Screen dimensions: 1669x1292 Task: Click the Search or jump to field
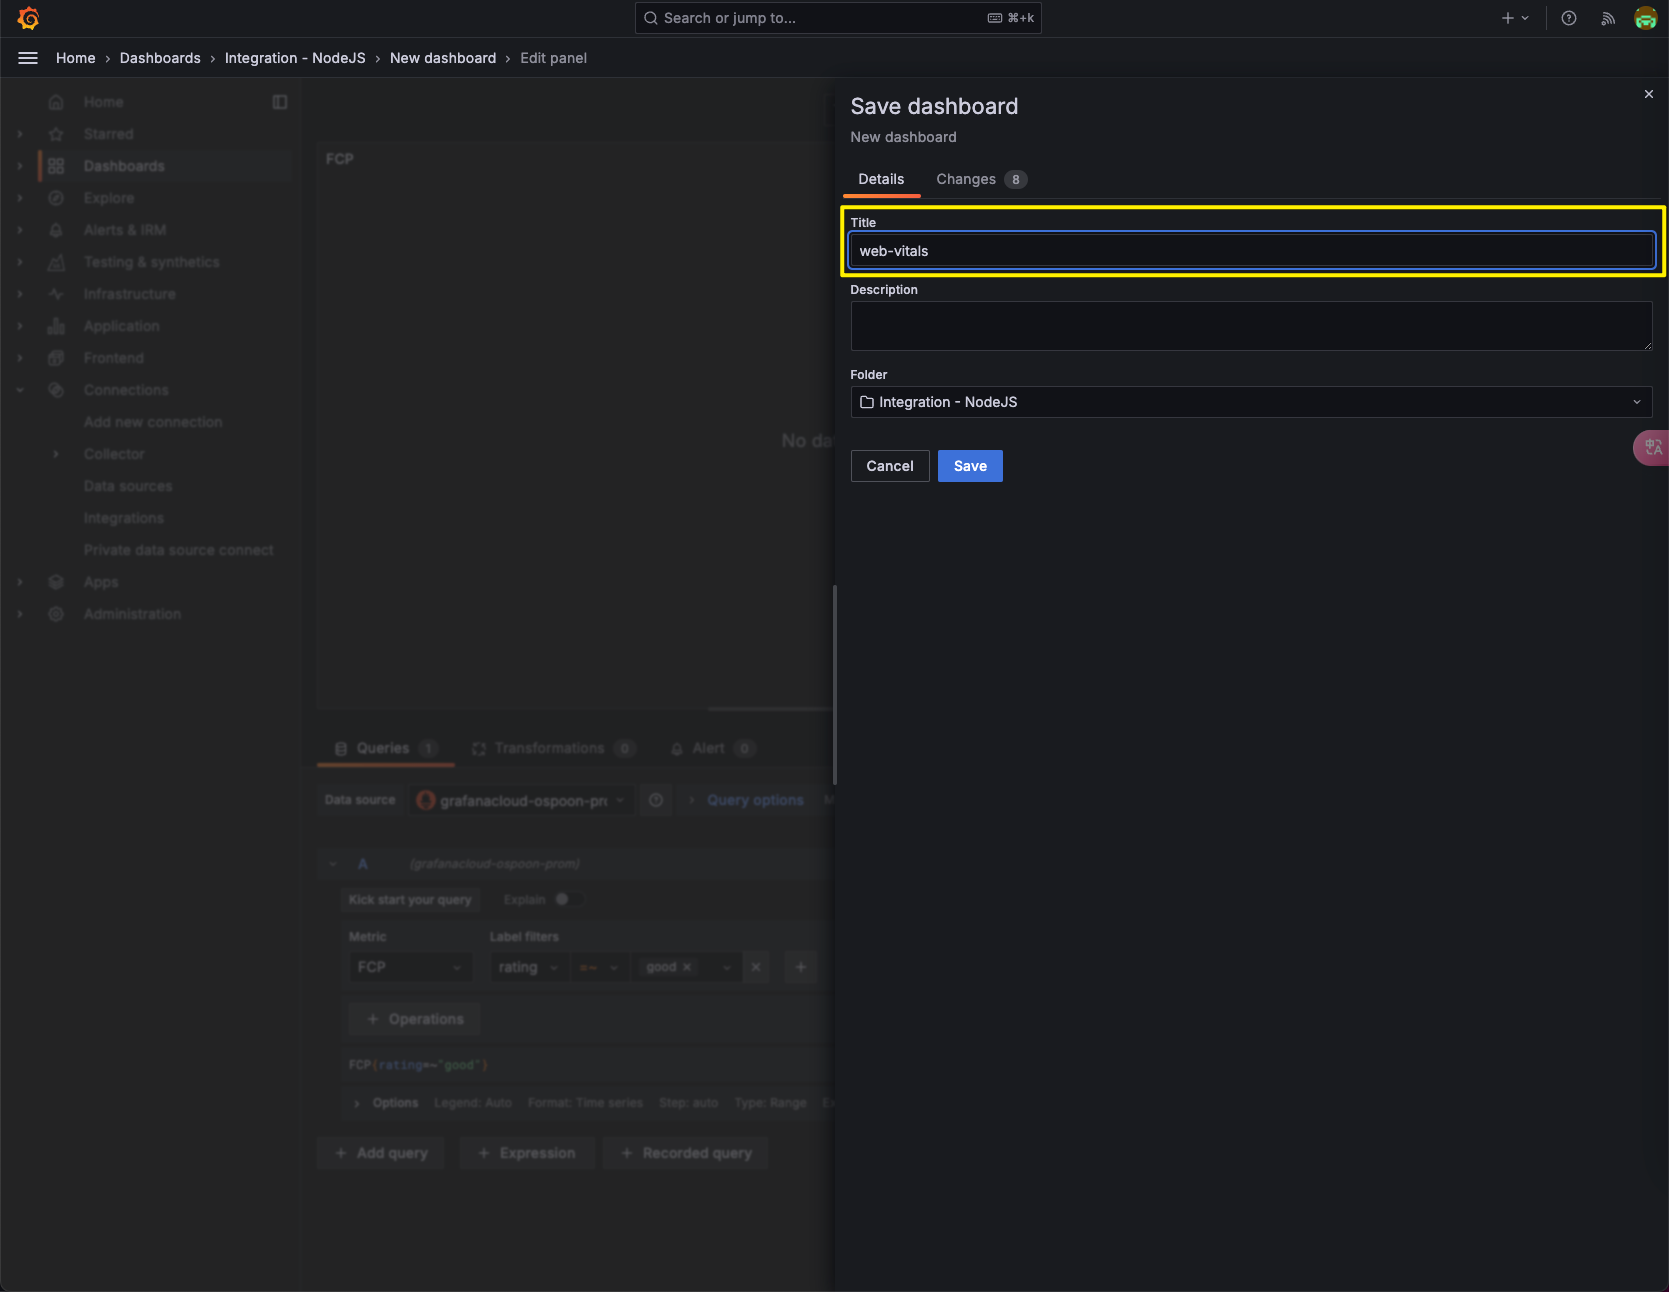(838, 18)
